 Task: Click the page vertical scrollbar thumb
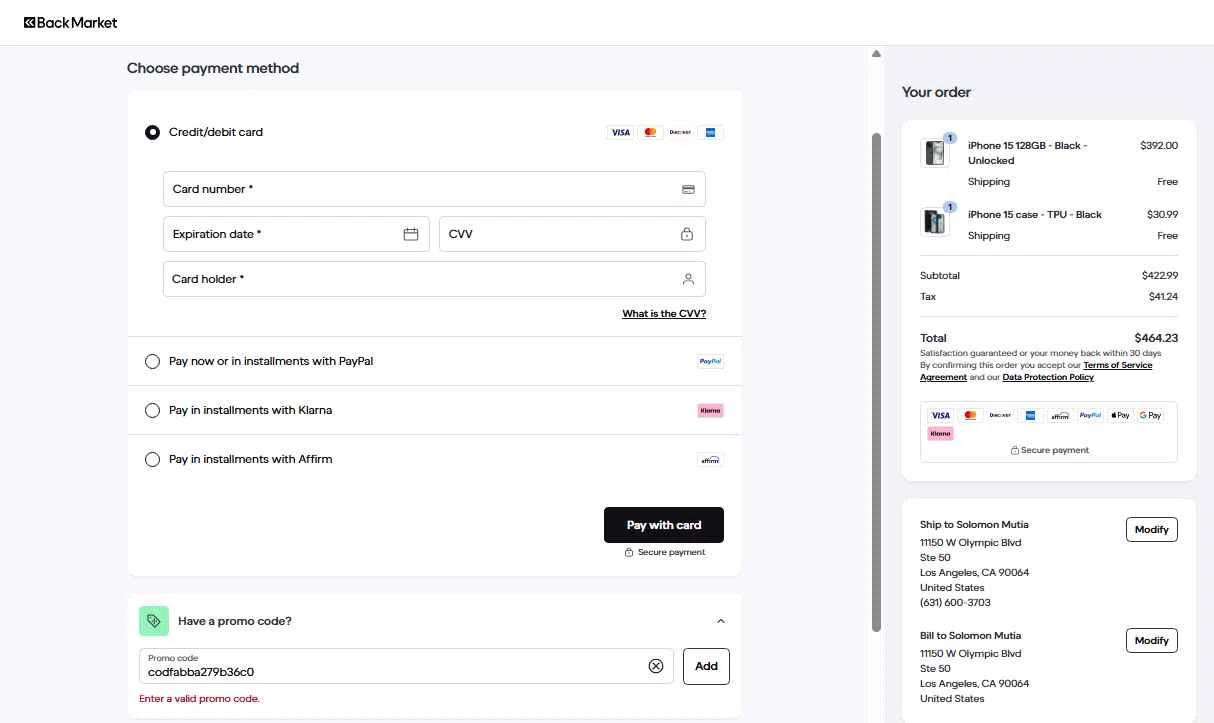877,382
